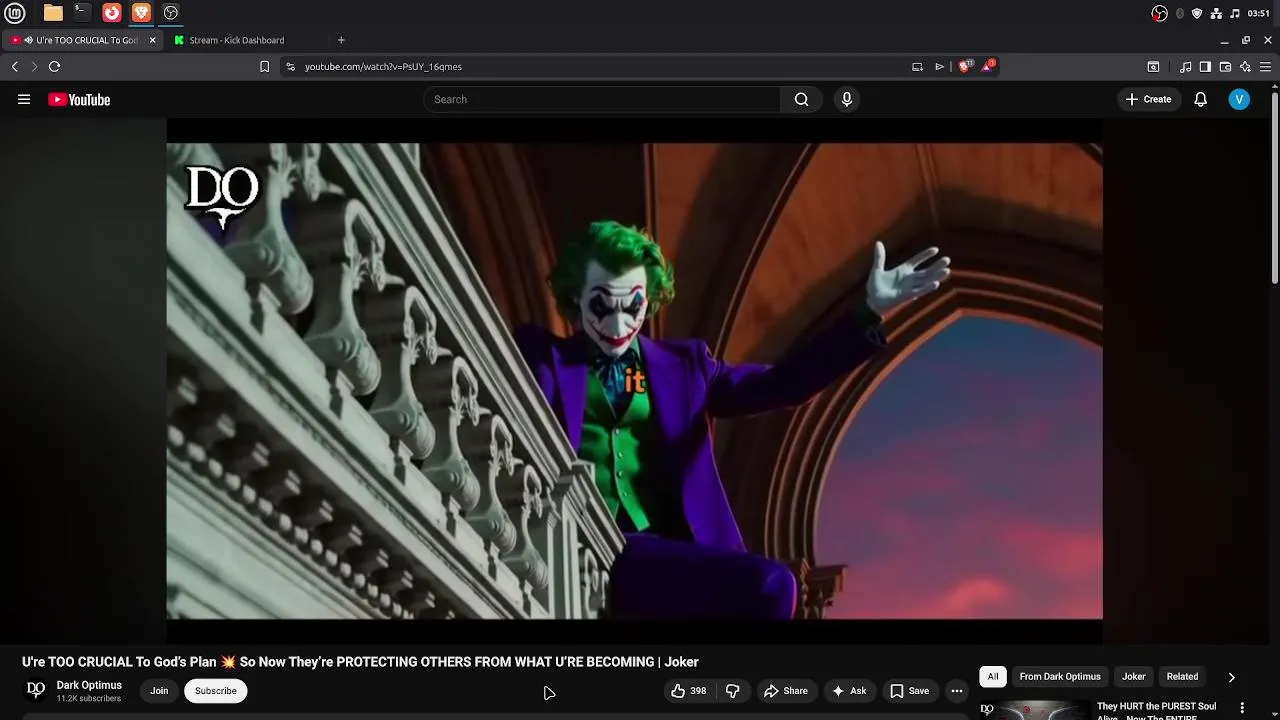The height and width of the screenshot is (720, 1280).
Task: Open a new browser tab
Action: coord(341,40)
